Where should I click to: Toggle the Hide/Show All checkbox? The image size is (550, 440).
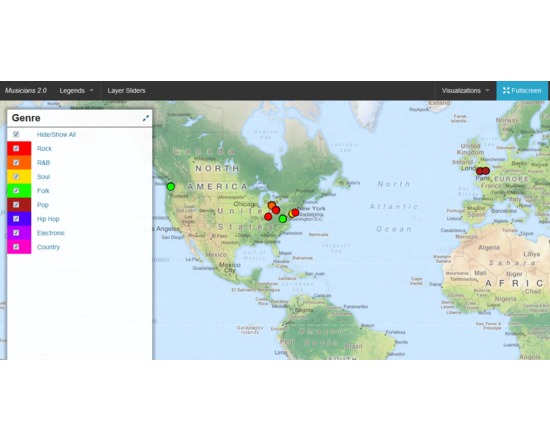(x=16, y=134)
